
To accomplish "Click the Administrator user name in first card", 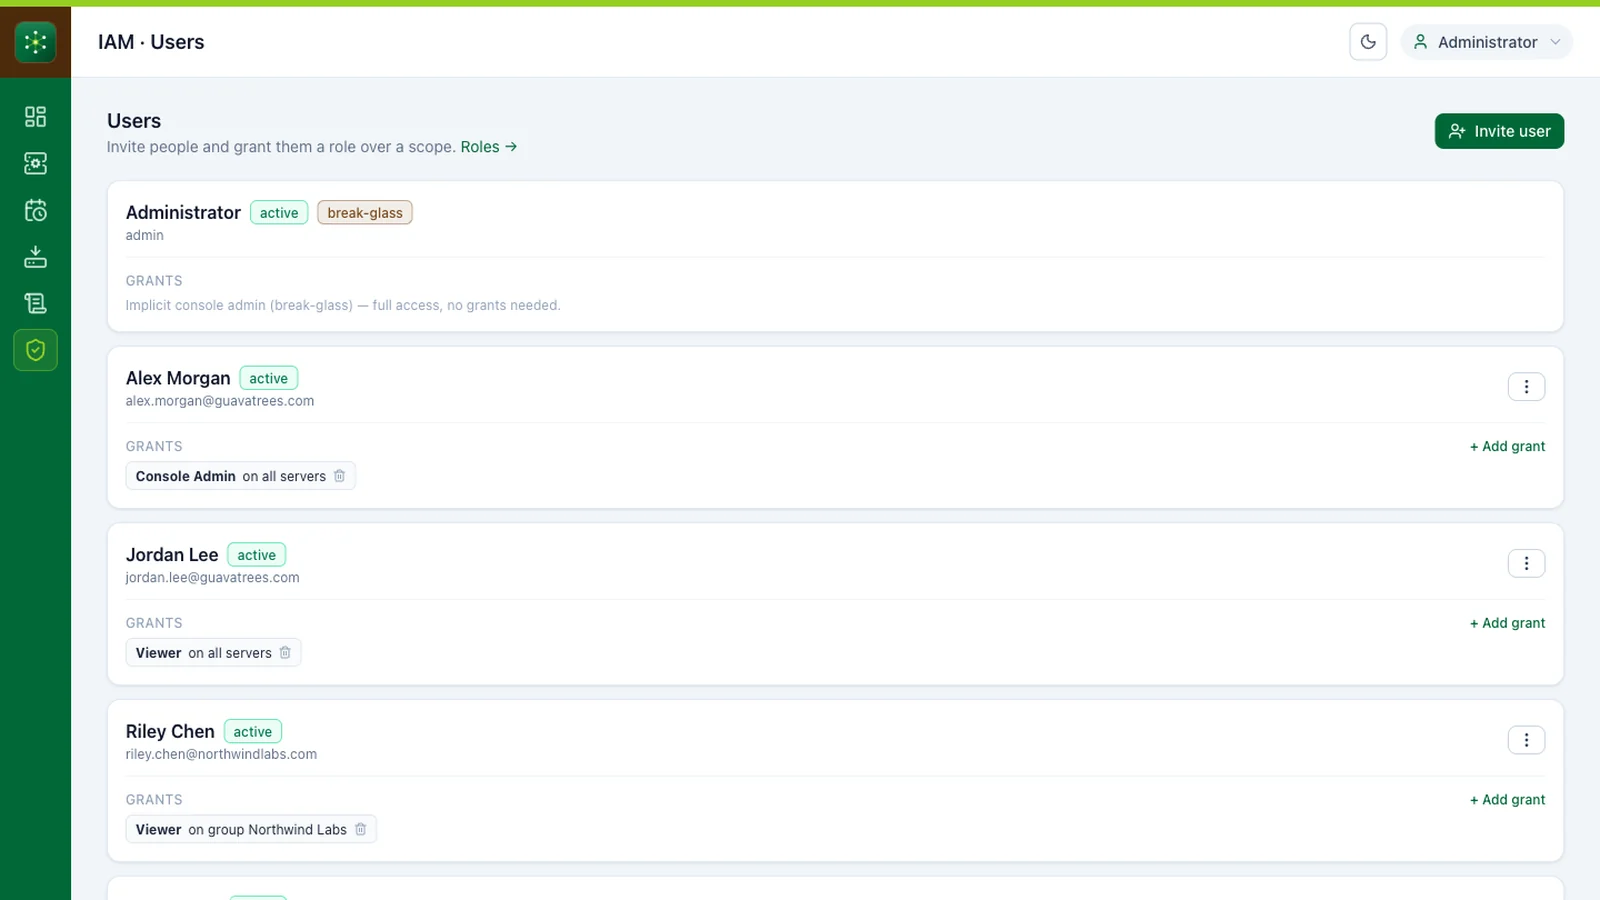I will tap(183, 213).
